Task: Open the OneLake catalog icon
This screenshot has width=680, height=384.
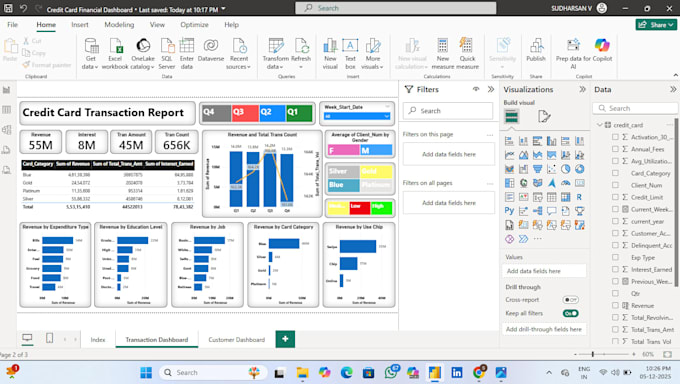Action: point(143,53)
